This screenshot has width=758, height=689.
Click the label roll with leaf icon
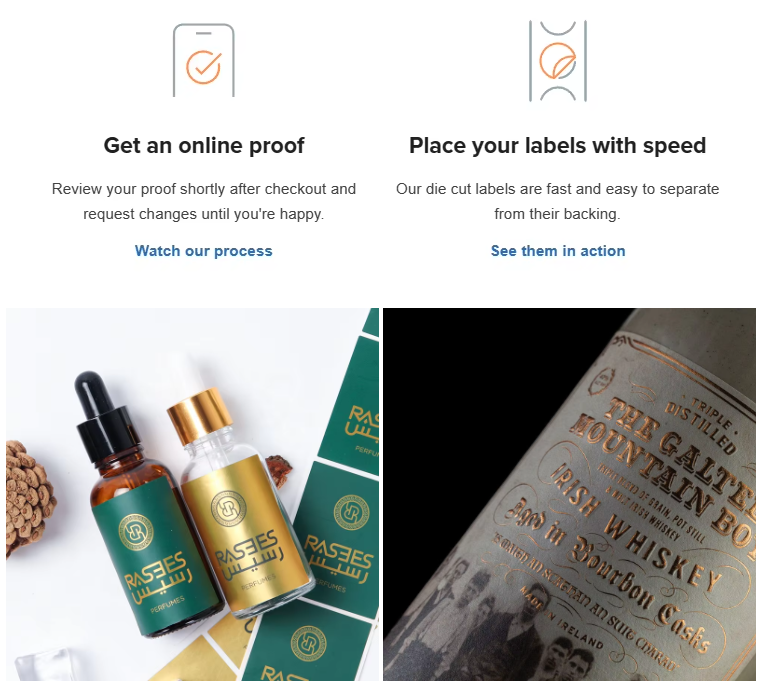557,61
